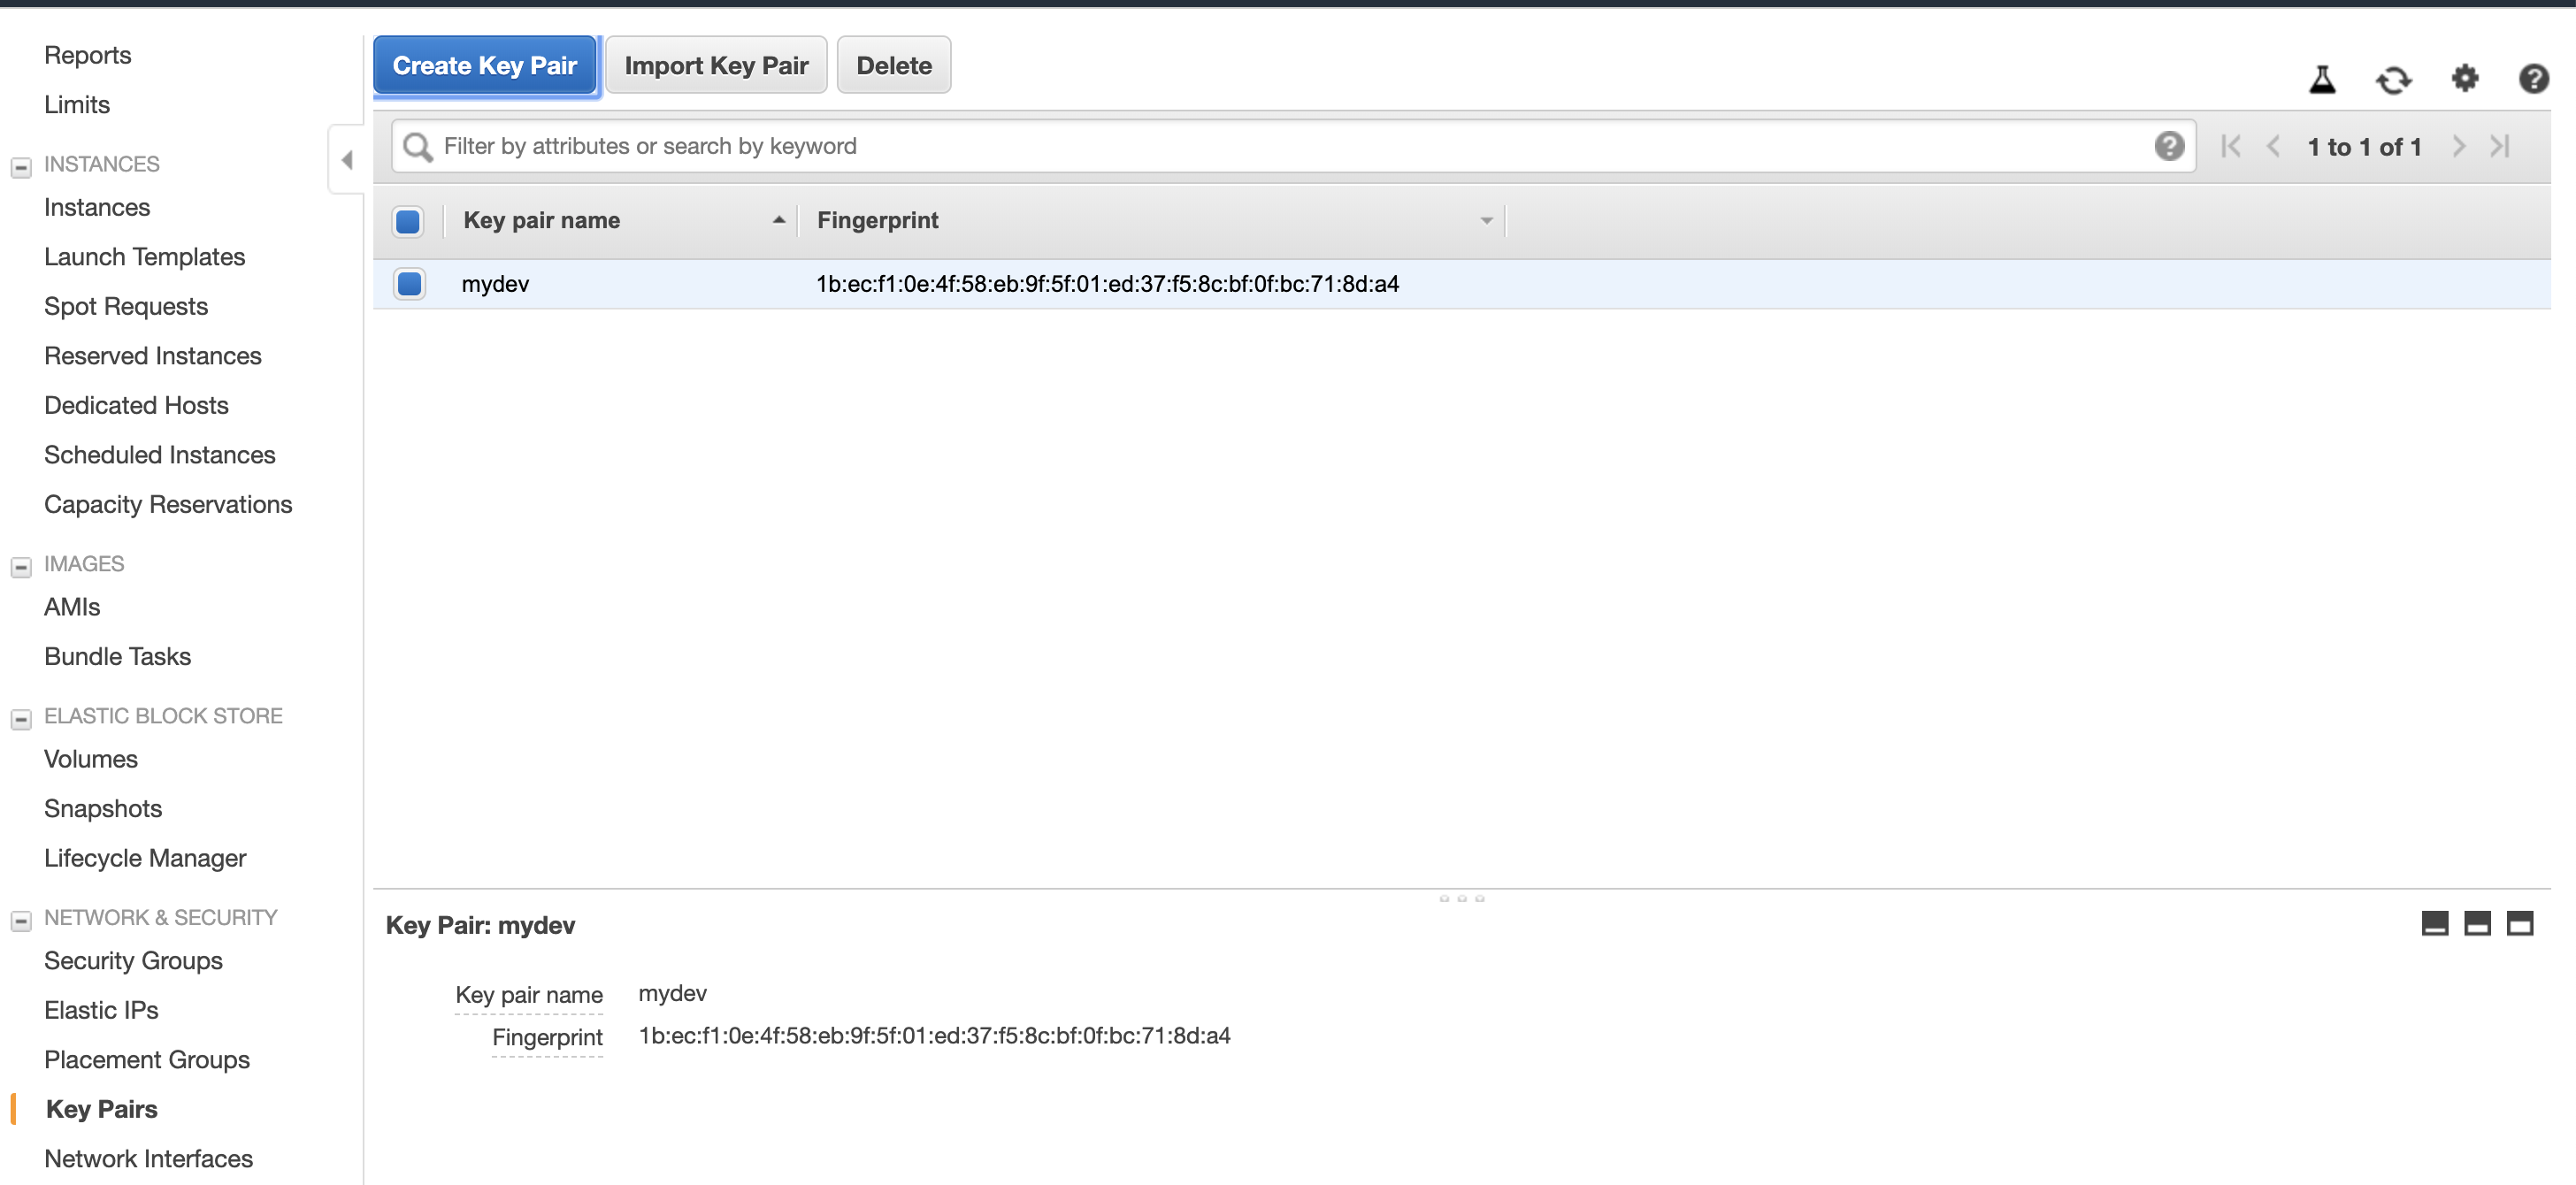Viewport: 2576px width, 1185px height.
Task: Click the Create Key Pair button
Action: [x=485, y=65]
